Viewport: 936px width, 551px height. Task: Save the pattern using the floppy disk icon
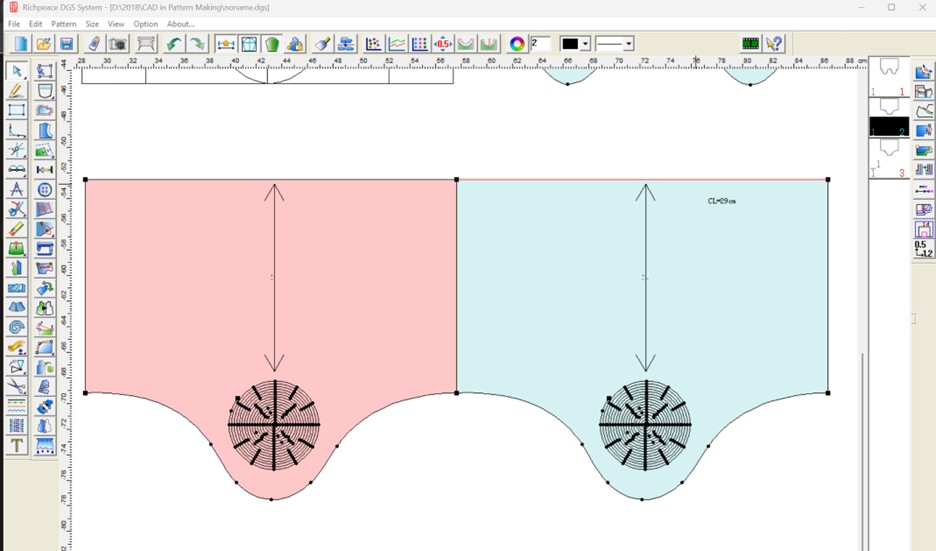(67, 44)
